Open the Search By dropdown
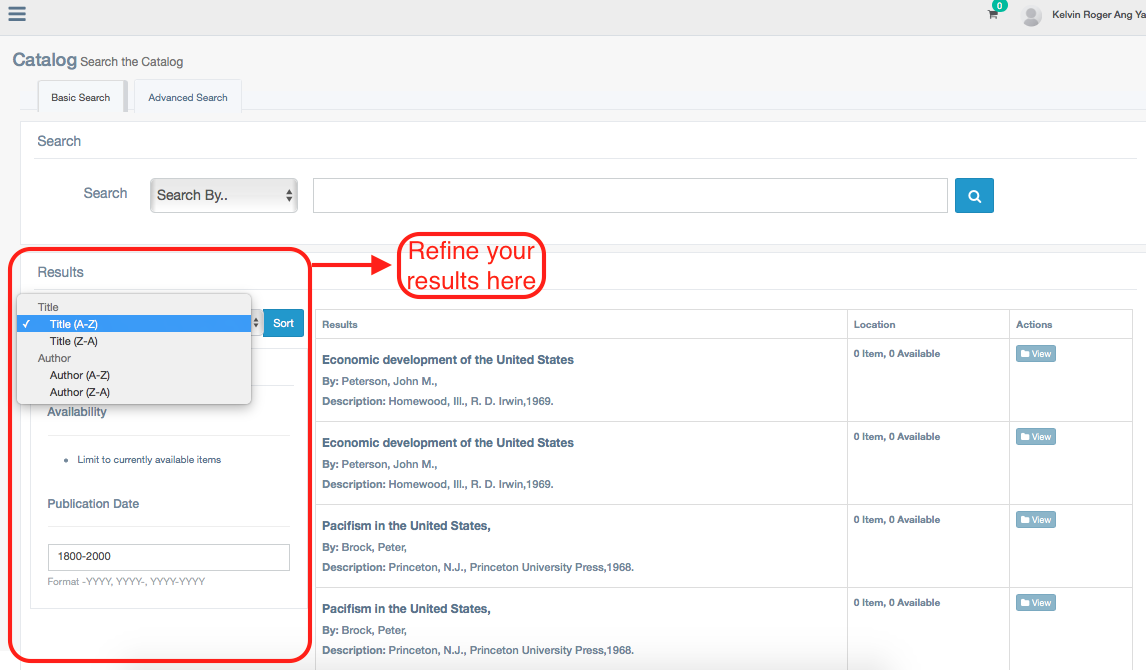1146x670 pixels. [224, 196]
